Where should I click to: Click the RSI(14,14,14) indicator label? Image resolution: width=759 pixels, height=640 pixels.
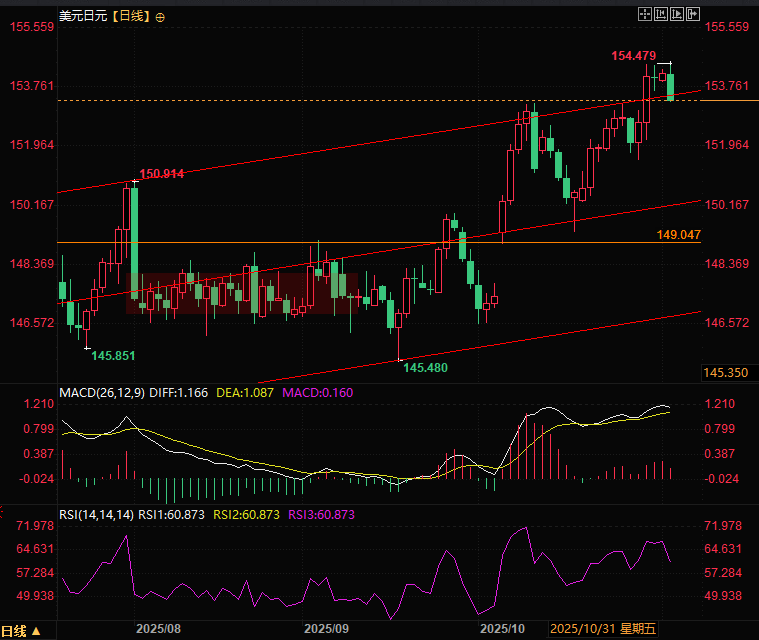pos(96,515)
